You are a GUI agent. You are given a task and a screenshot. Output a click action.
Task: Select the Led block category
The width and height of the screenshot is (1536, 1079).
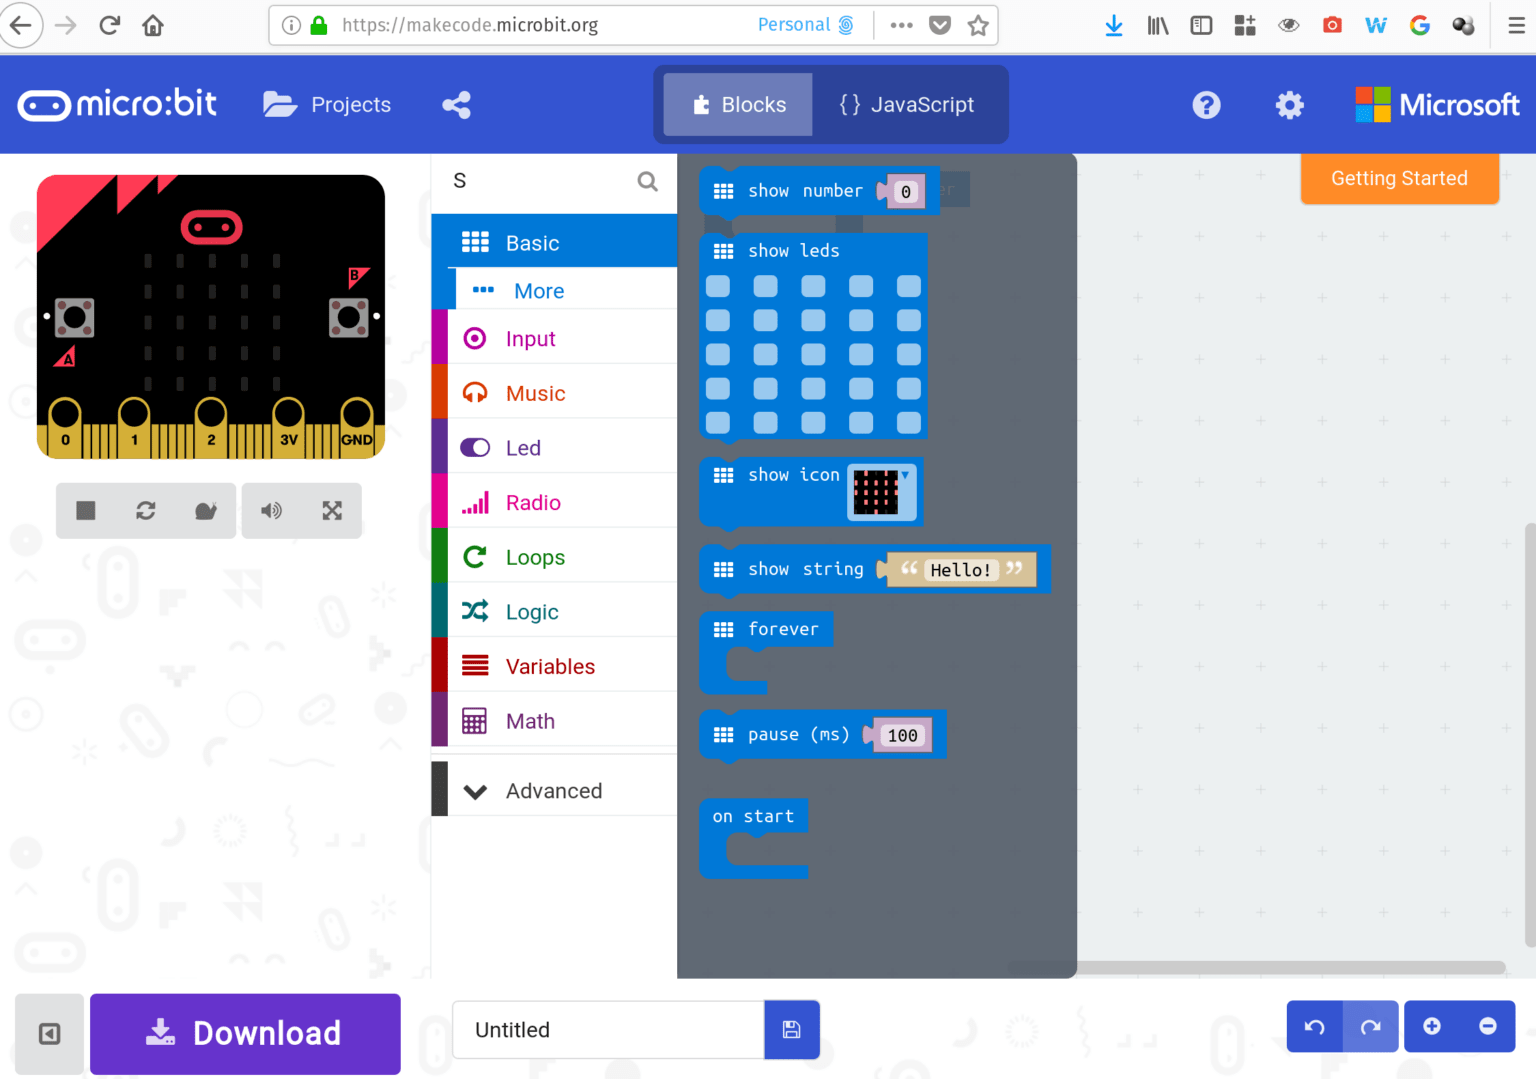tap(524, 447)
